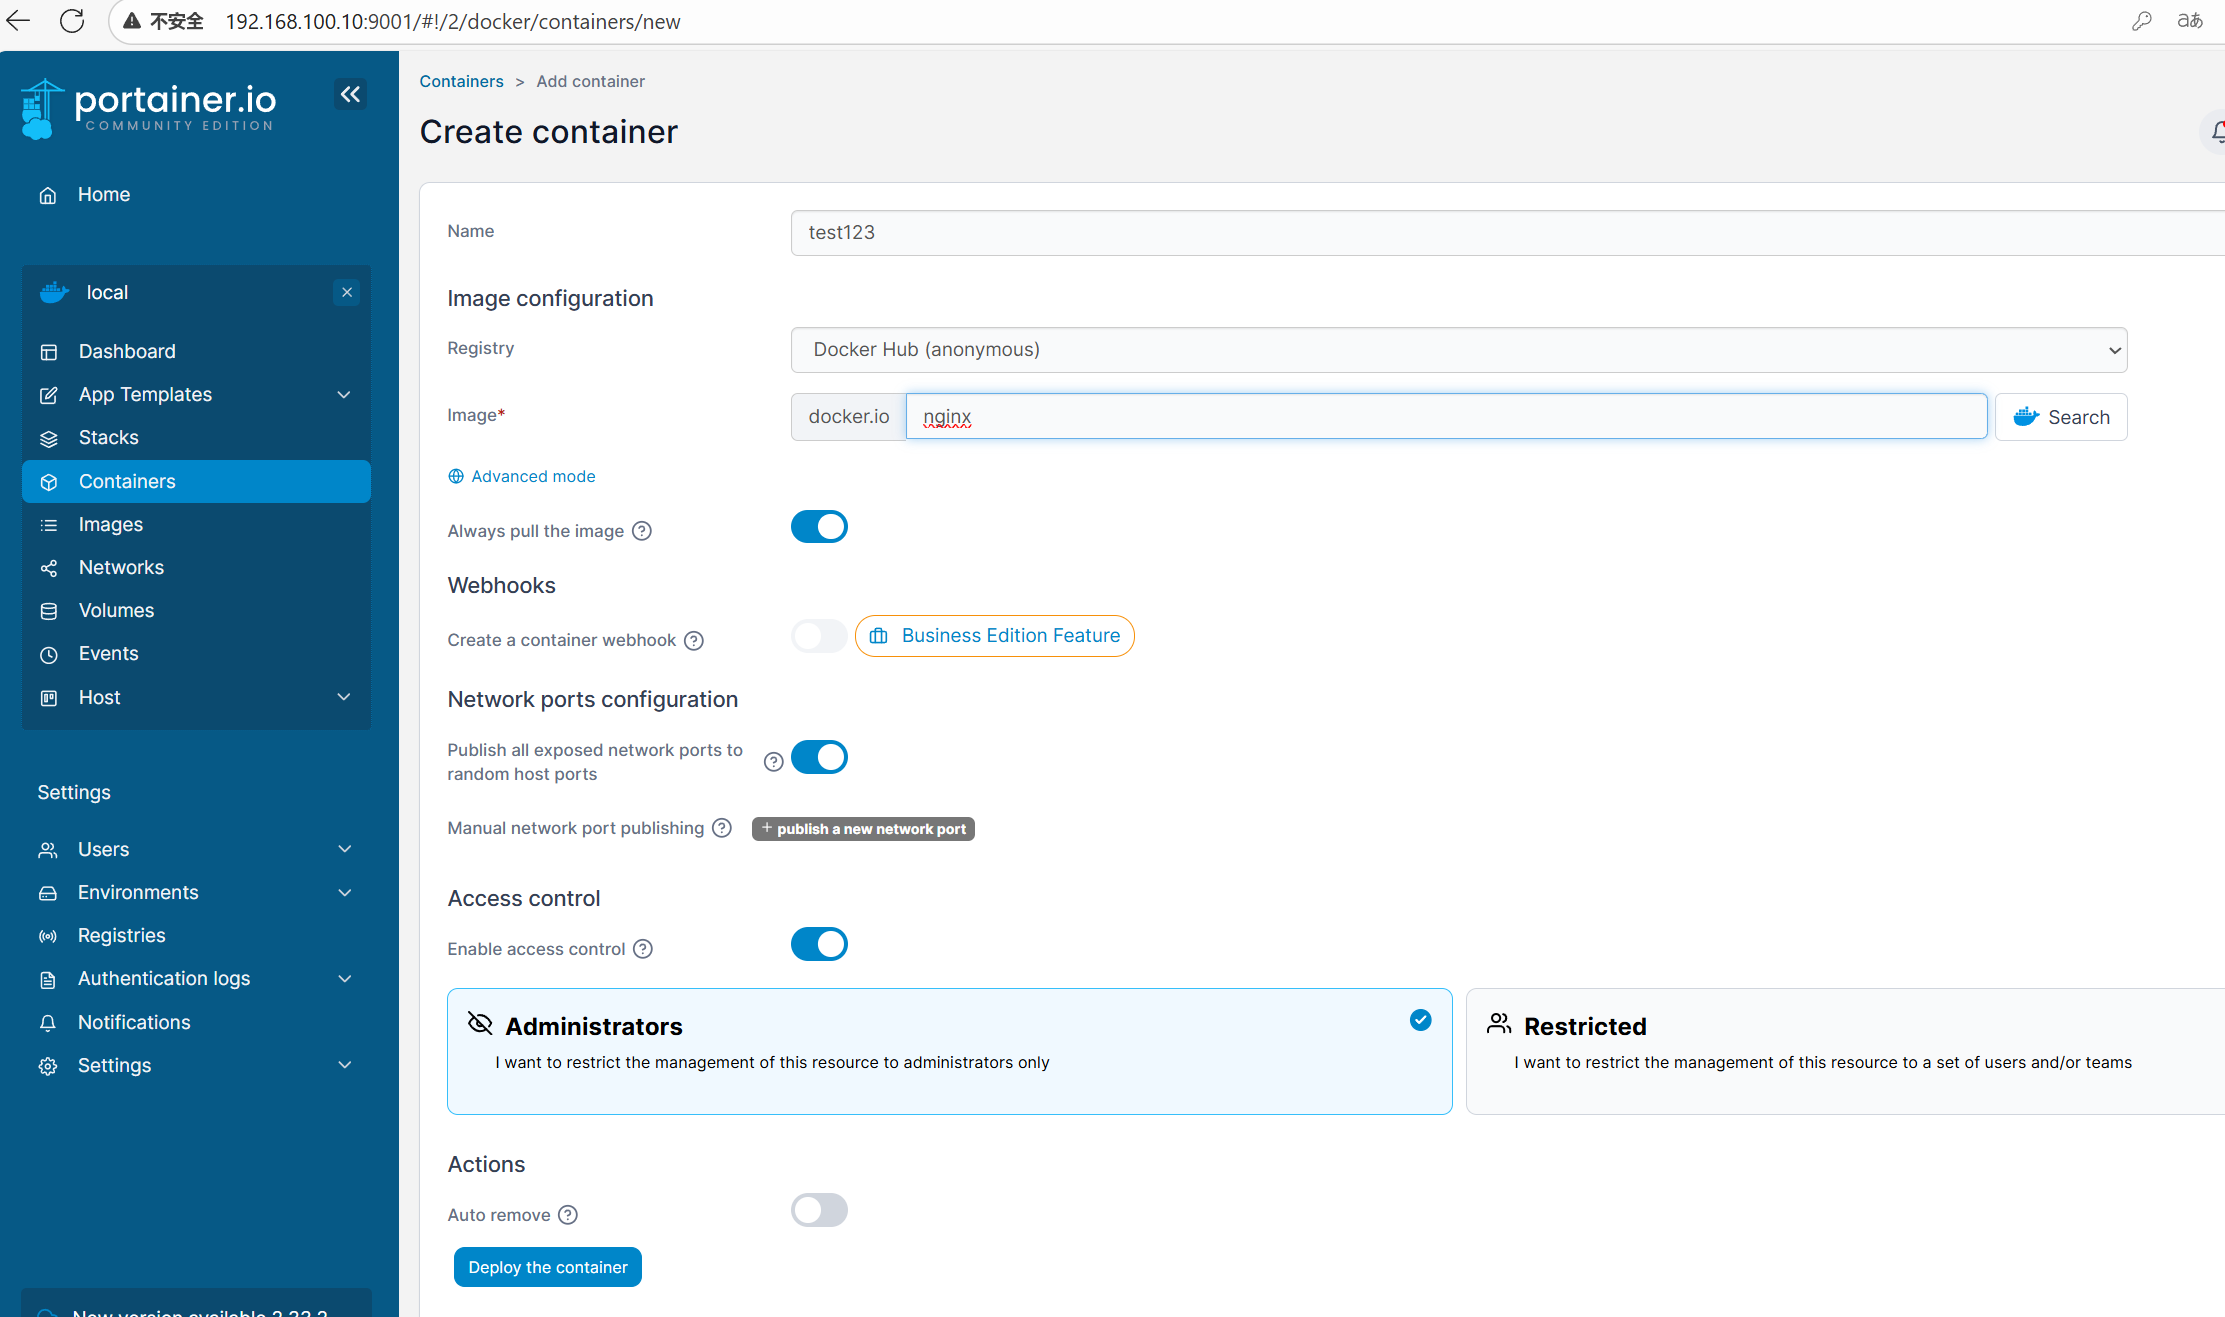Click the Advanced mode link
Screen dimensions: 2225x1317
click(532, 477)
